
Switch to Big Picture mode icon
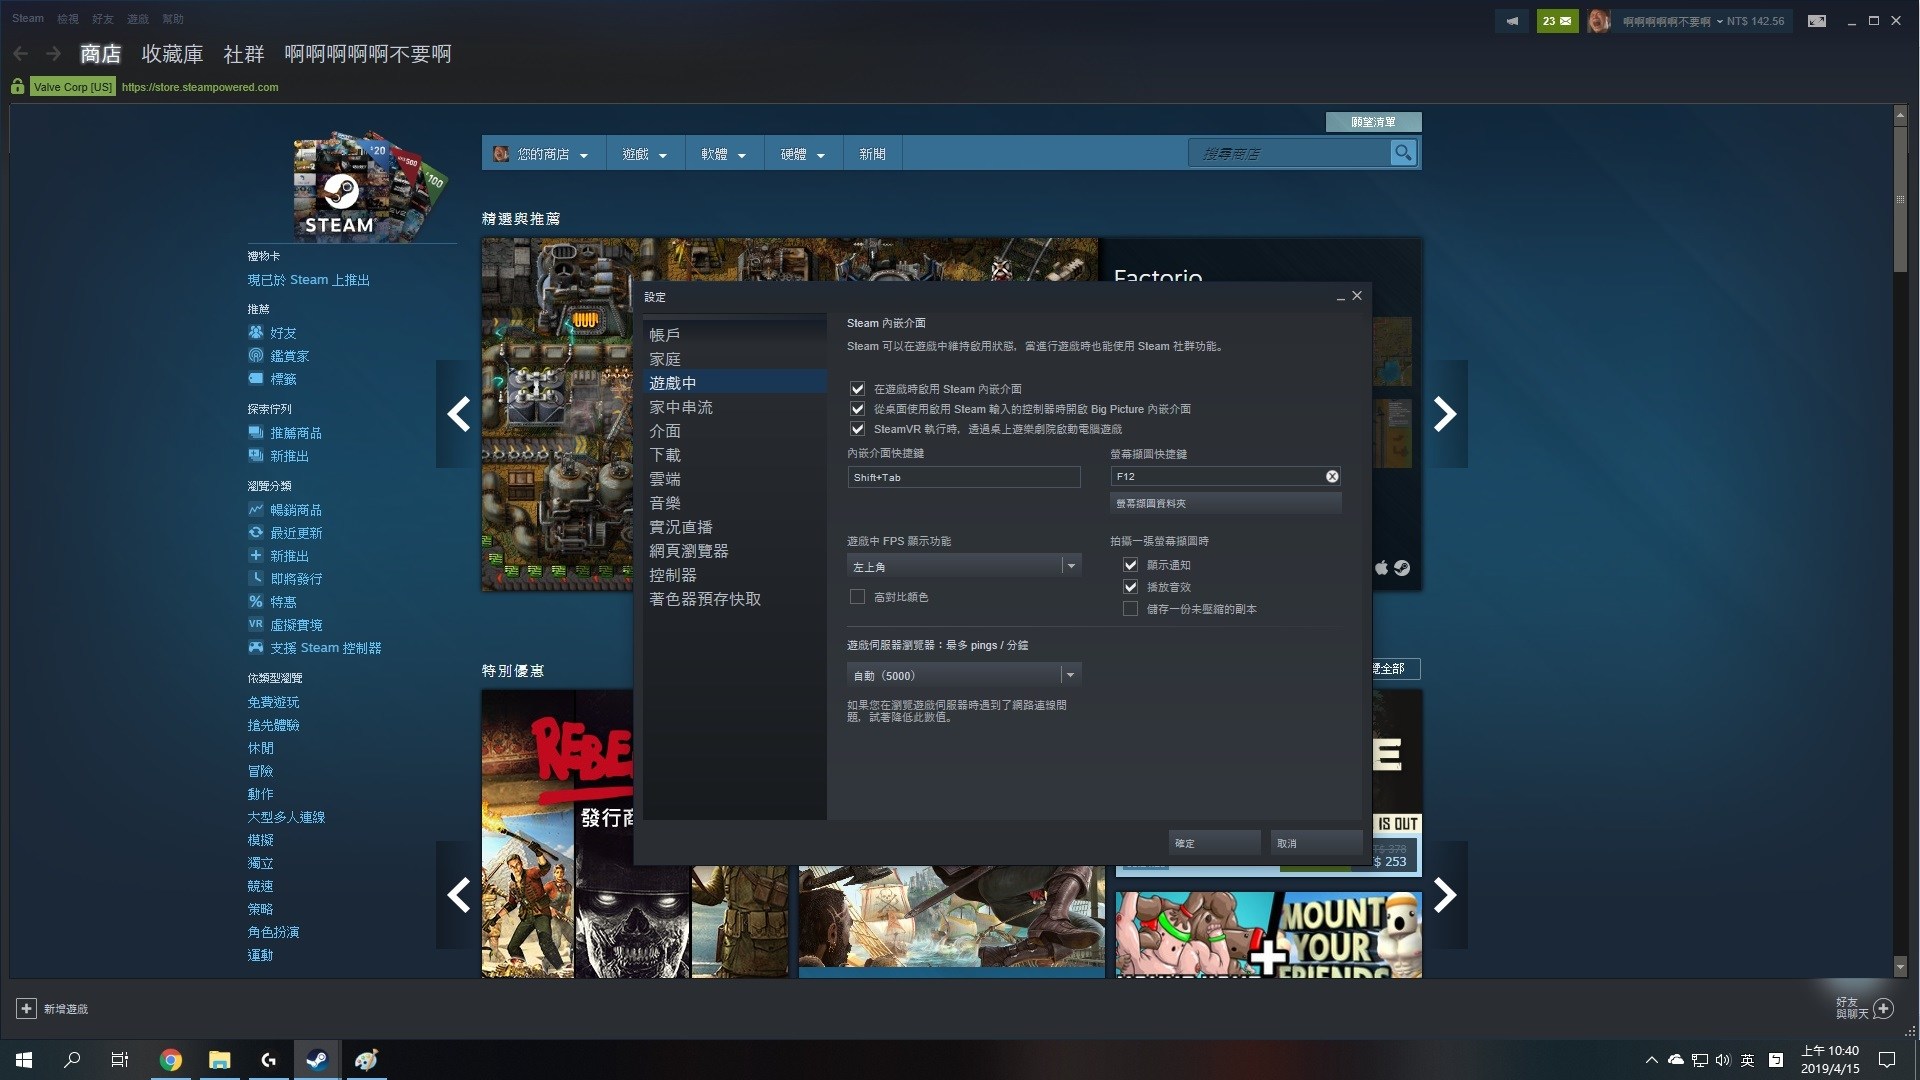click(x=1817, y=20)
